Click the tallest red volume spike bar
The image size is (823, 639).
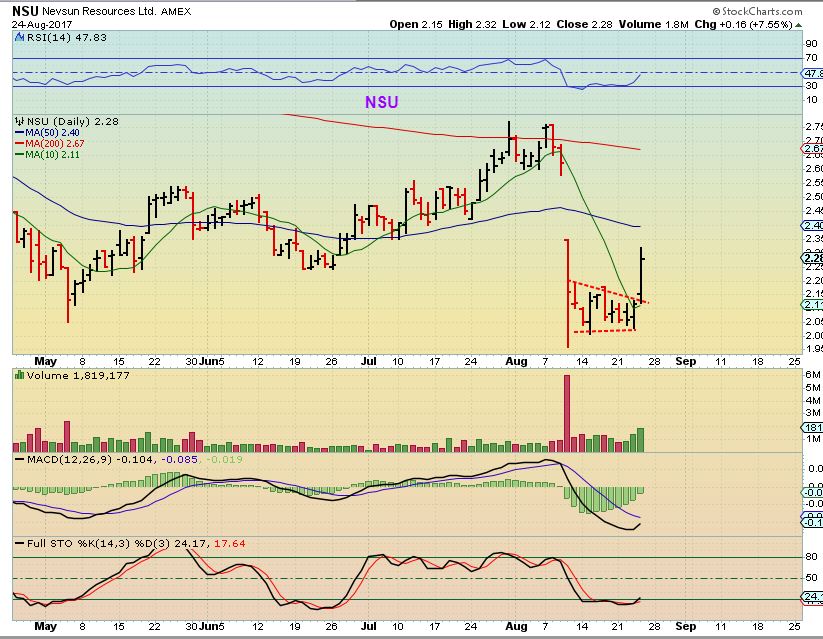point(567,413)
